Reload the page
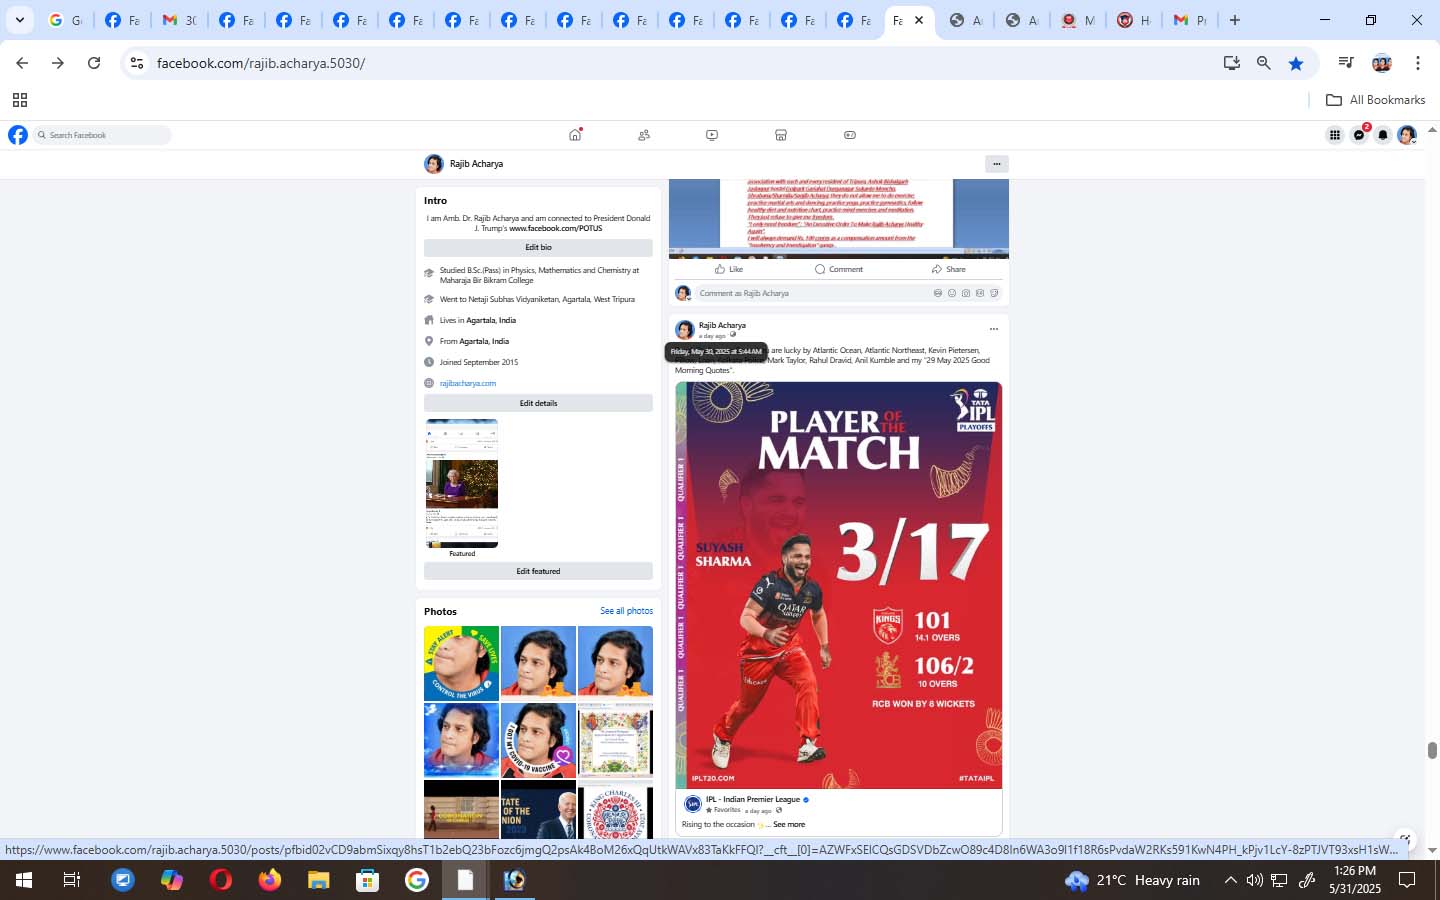Viewport: 1440px width, 900px height. pyautogui.click(x=94, y=63)
